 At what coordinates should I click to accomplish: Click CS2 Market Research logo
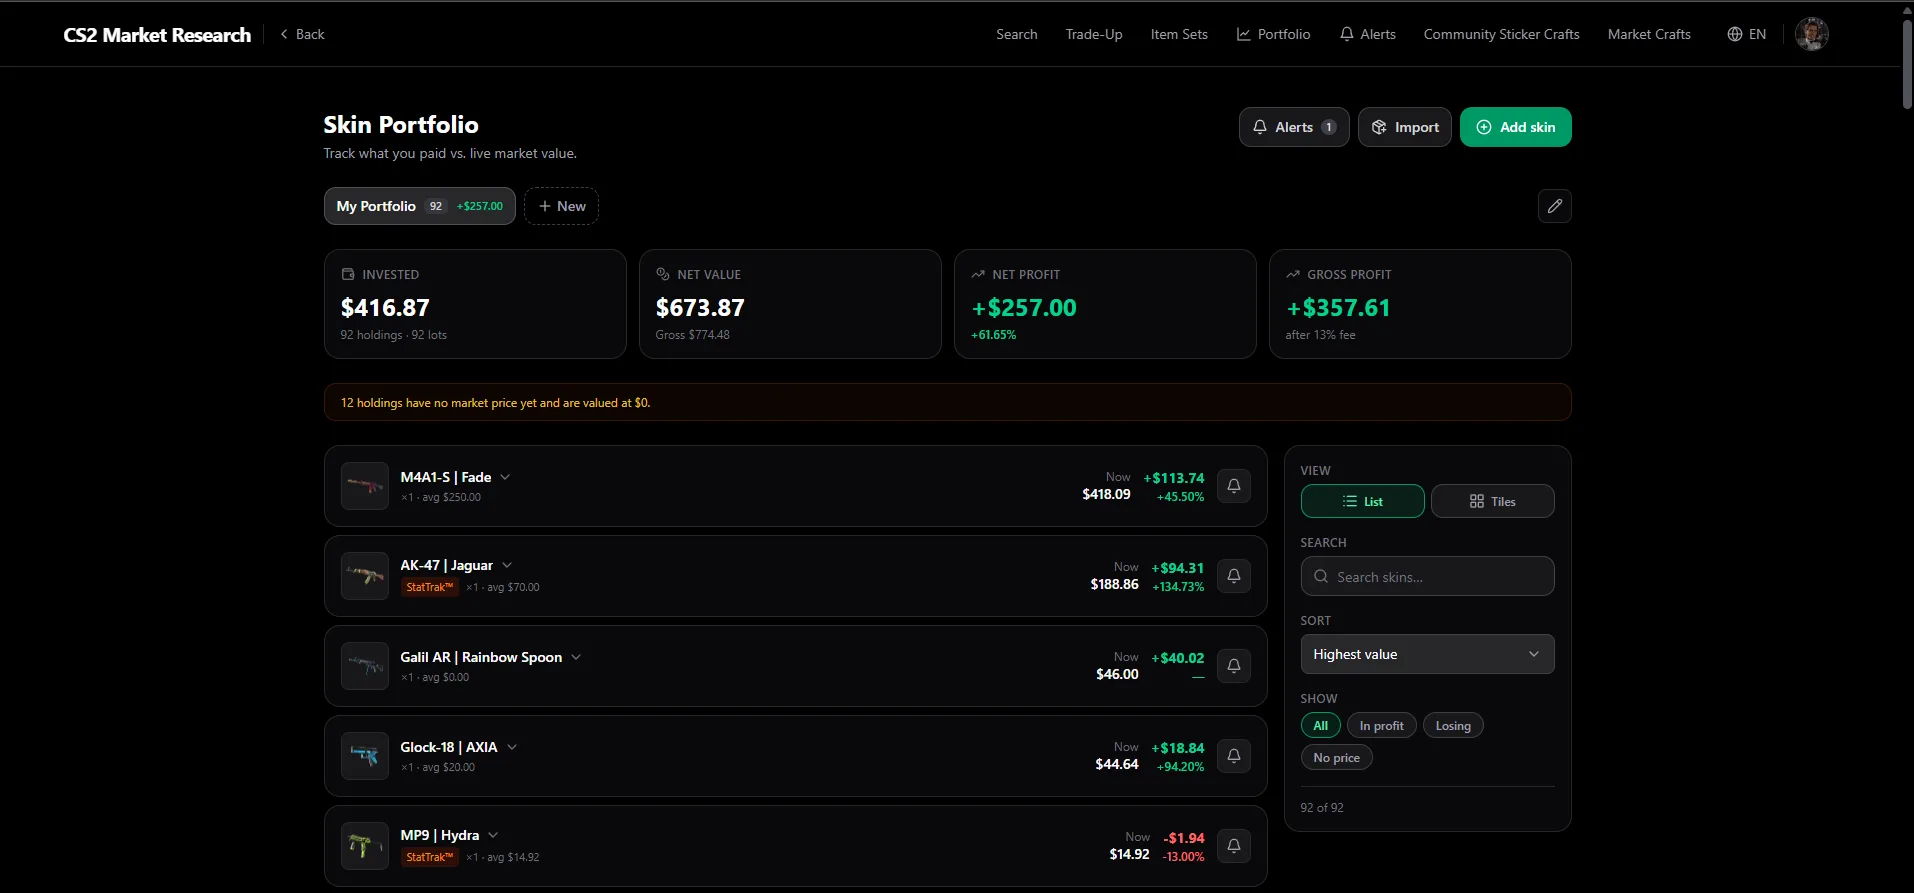157,35
